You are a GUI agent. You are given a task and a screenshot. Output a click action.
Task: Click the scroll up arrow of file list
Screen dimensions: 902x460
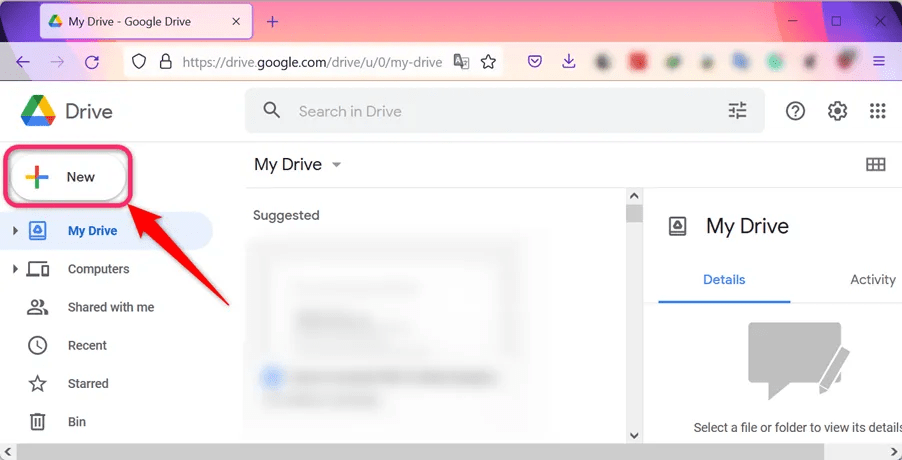tap(634, 196)
